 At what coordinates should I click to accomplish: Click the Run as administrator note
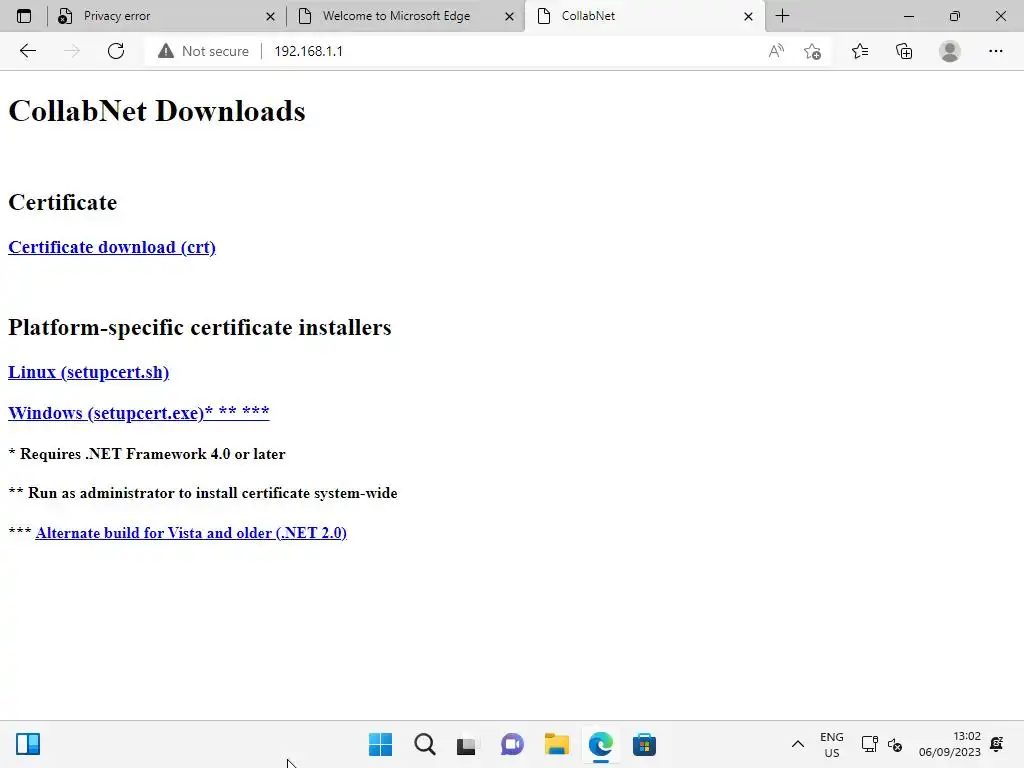pos(203,493)
